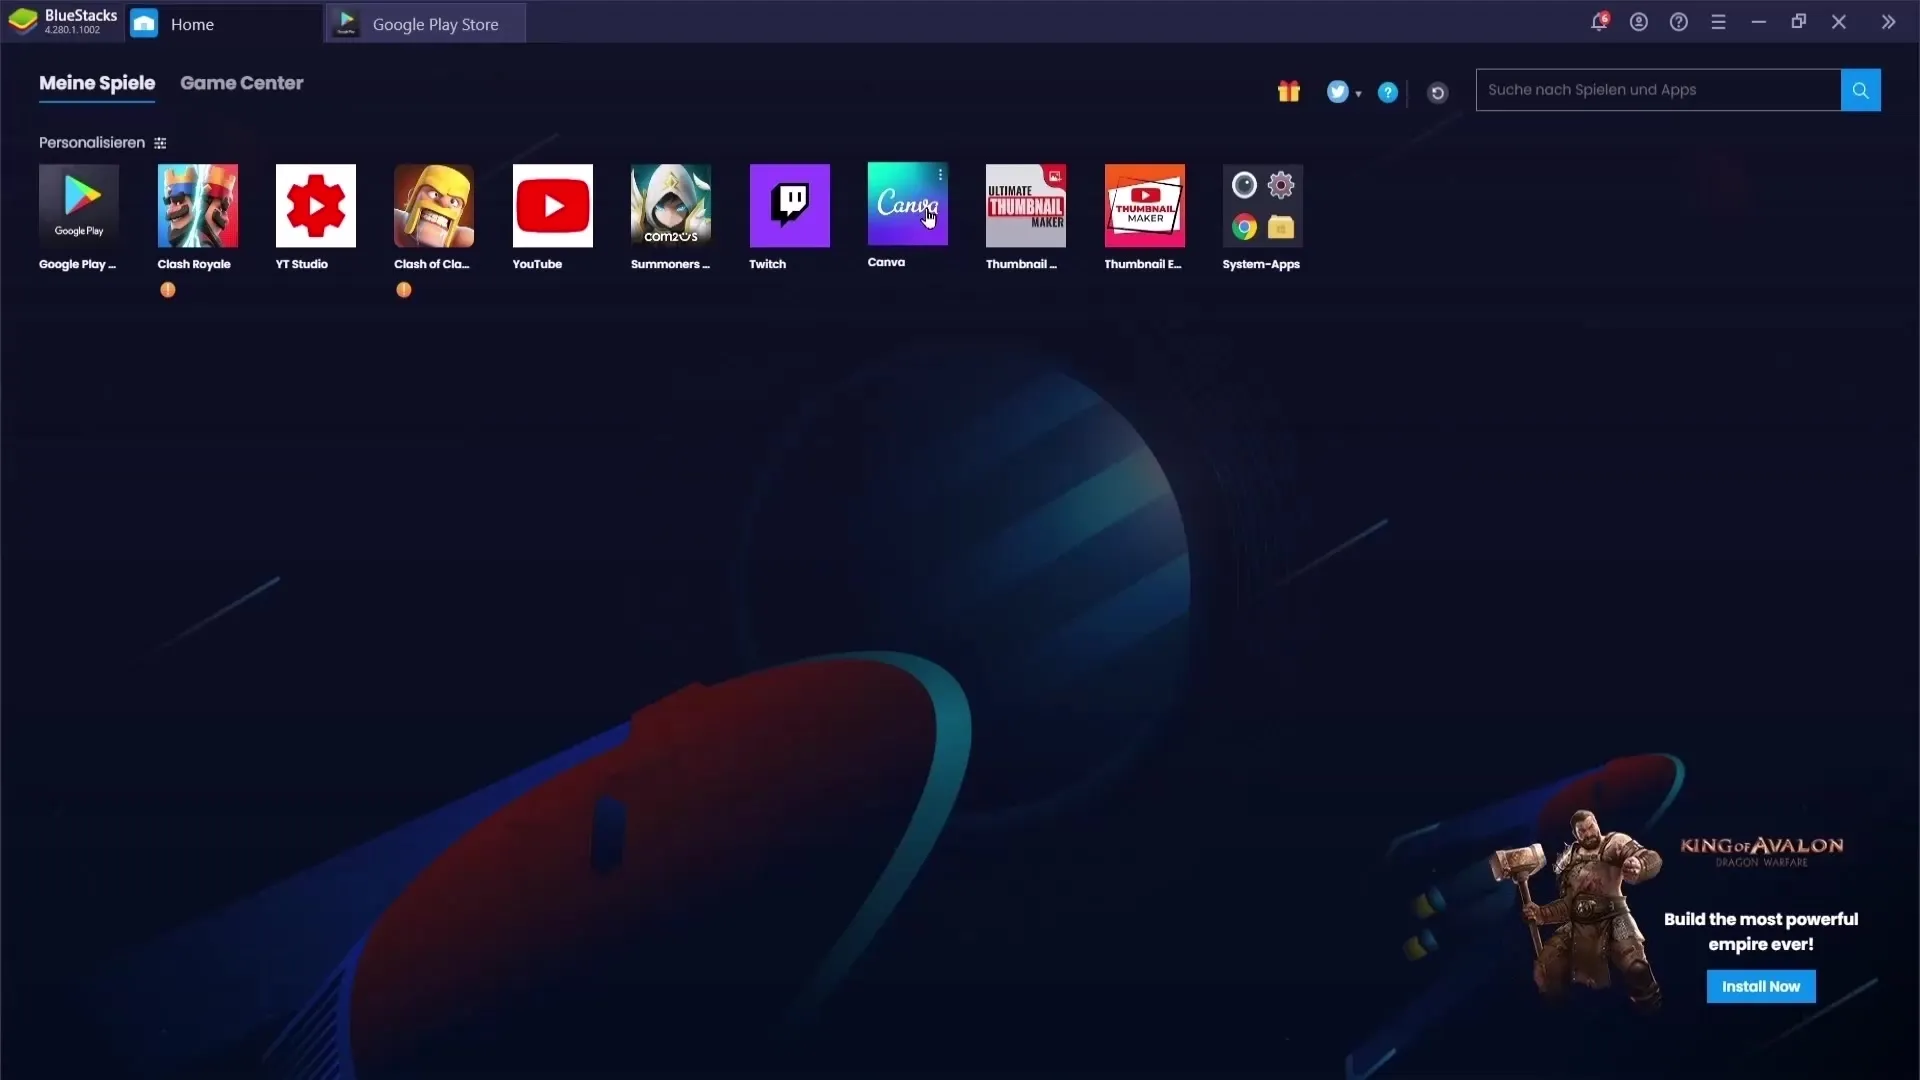The image size is (1920, 1080).
Task: Click the Chrome icon inside System-Apps
Action: (1244, 227)
